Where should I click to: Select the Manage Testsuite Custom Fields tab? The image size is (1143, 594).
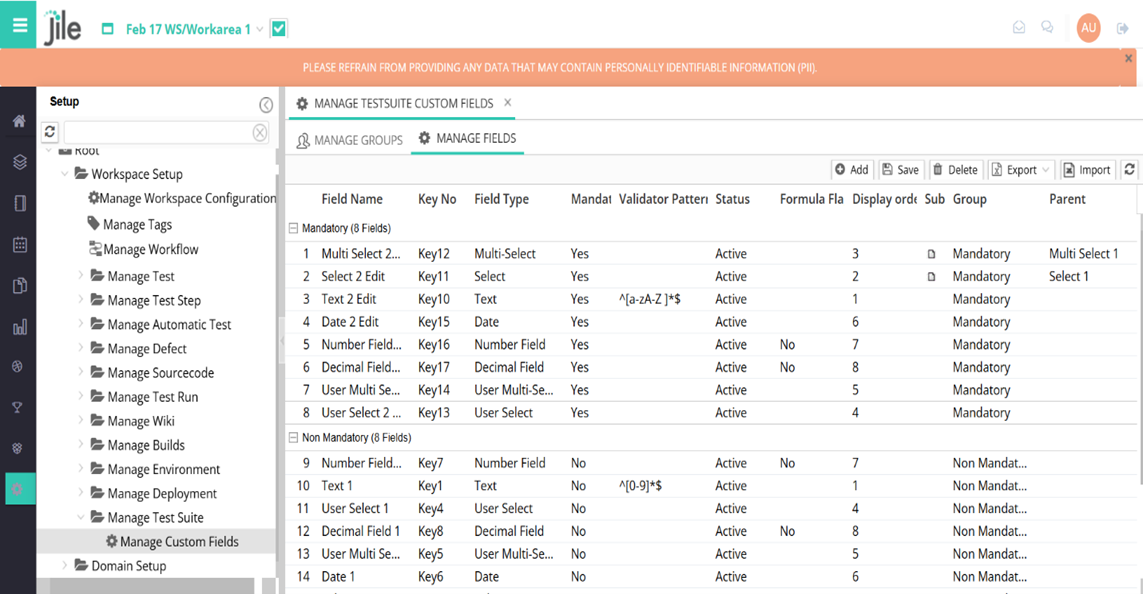tap(403, 103)
